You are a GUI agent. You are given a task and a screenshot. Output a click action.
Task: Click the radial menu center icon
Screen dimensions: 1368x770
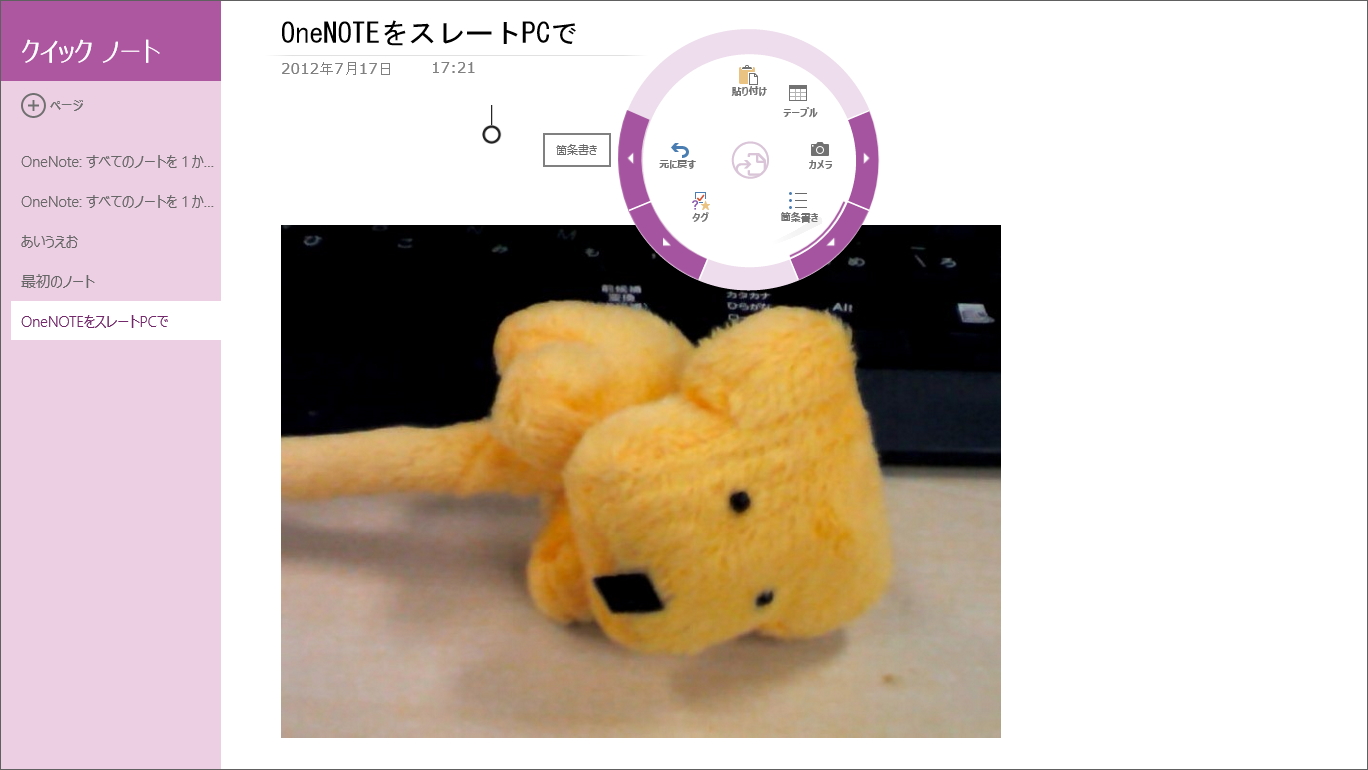point(750,160)
